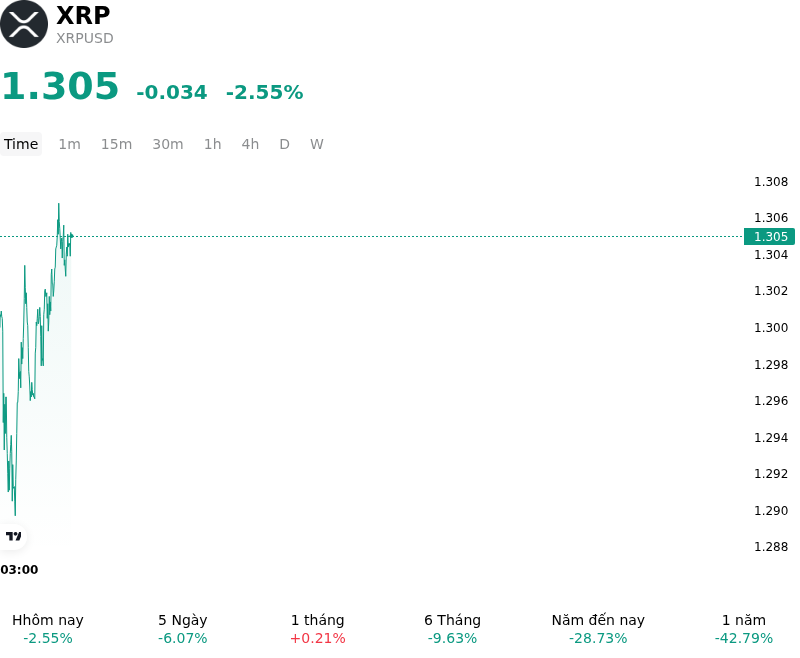Click the 1.305 current price label on axis
800x658 pixels.
tap(769, 237)
